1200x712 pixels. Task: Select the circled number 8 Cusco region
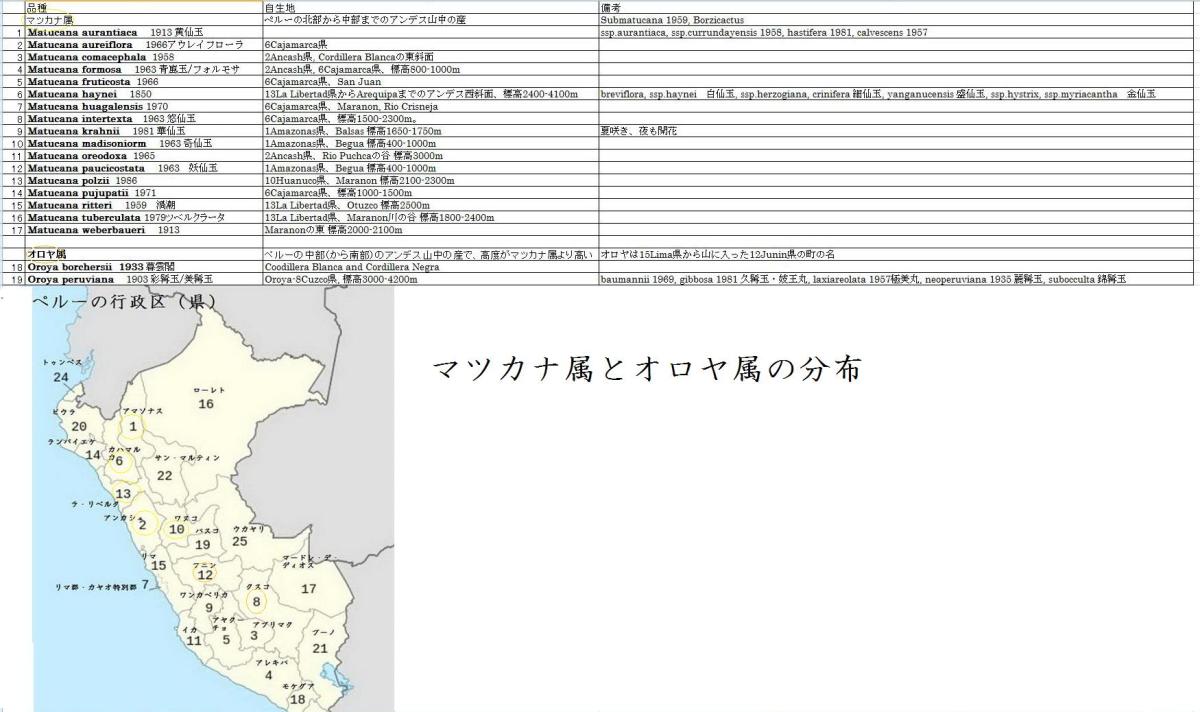(x=256, y=601)
